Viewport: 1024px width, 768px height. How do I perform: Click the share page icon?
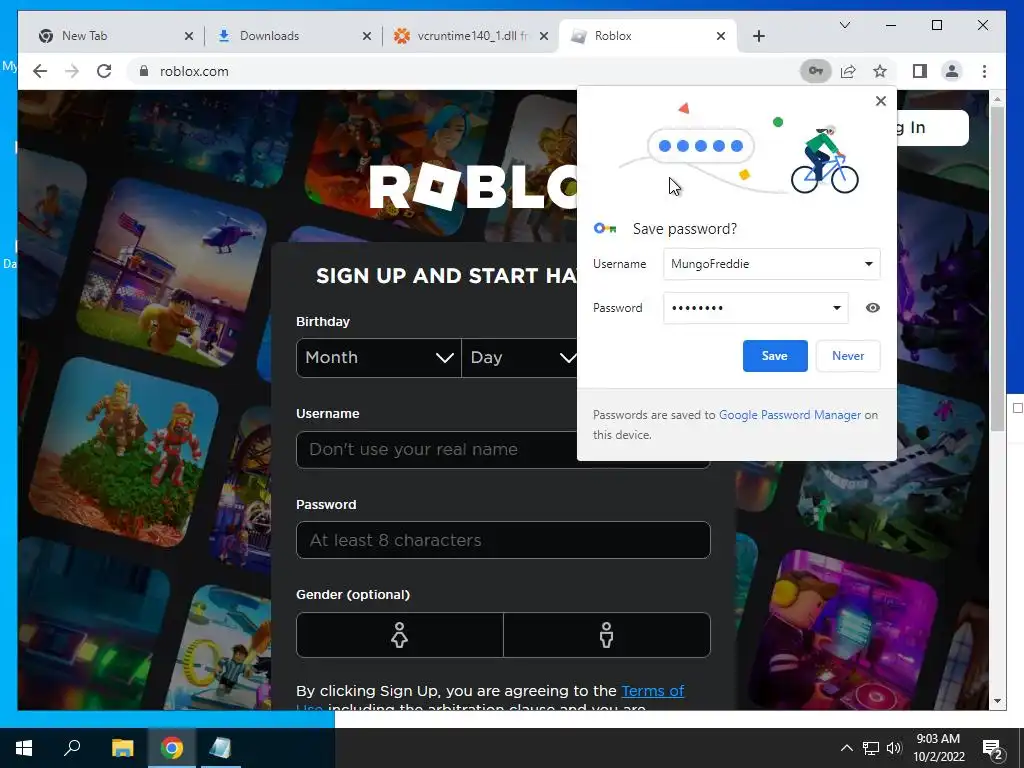click(x=848, y=71)
